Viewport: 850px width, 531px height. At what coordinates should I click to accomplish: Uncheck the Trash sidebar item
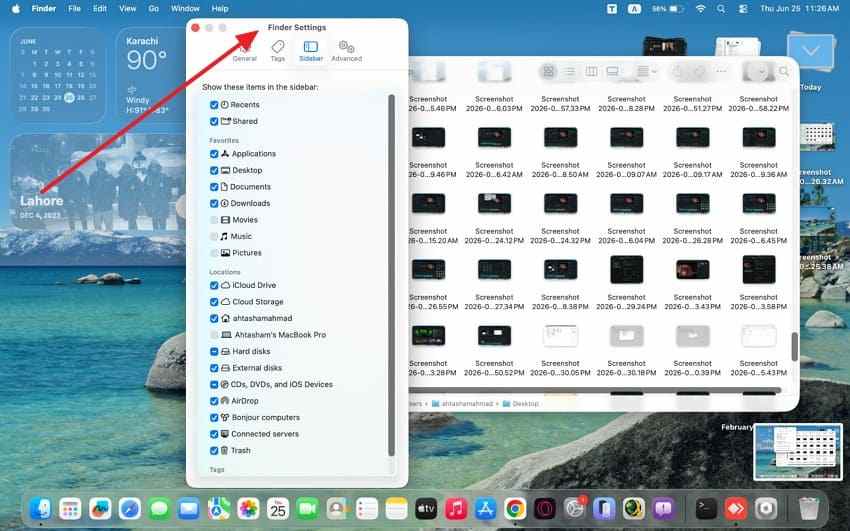pyautogui.click(x=214, y=451)
